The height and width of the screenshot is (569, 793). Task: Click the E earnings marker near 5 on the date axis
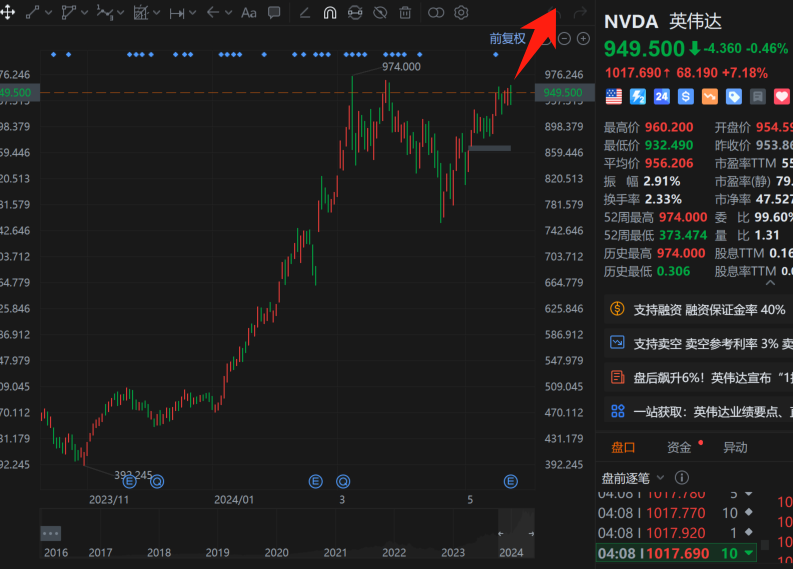[x=511, y=482]
